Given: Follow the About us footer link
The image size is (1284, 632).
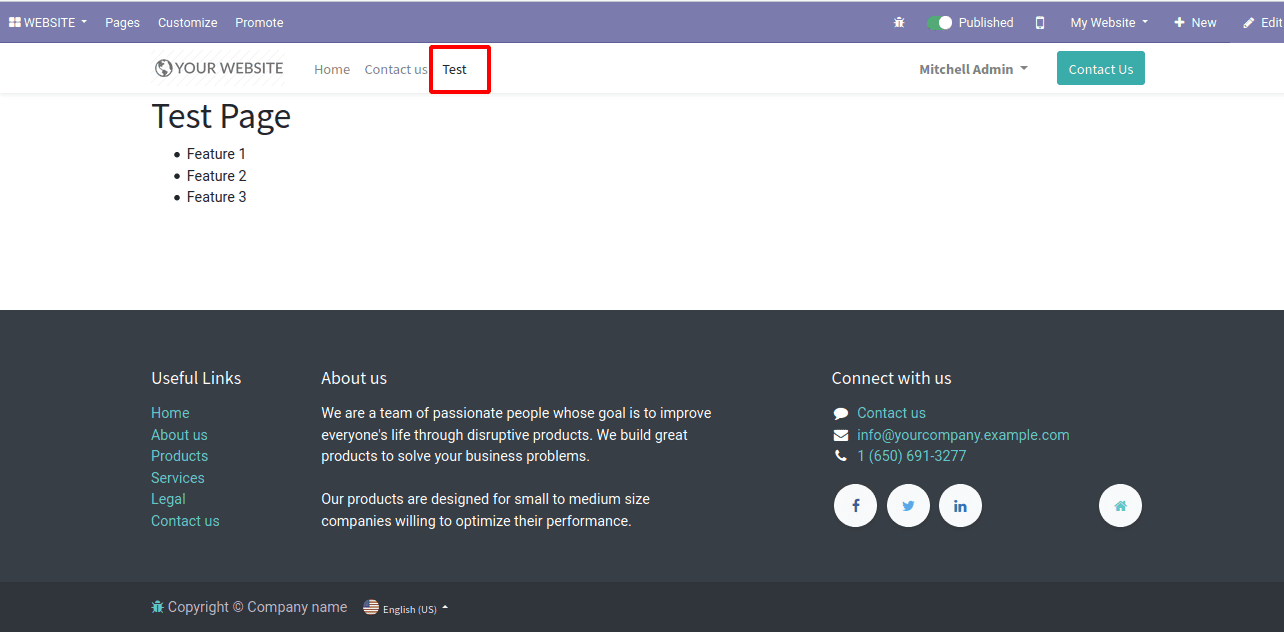Looking at the screenshot, I should point(179,435).
